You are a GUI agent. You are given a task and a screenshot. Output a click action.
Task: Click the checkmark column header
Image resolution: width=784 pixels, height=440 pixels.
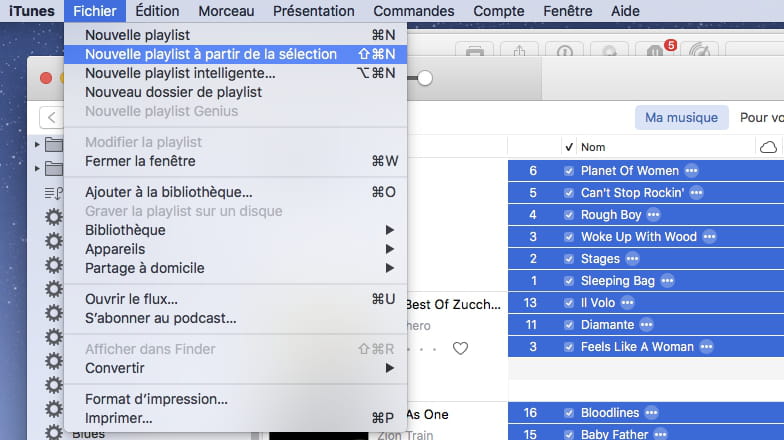click(x=568, y=147)
